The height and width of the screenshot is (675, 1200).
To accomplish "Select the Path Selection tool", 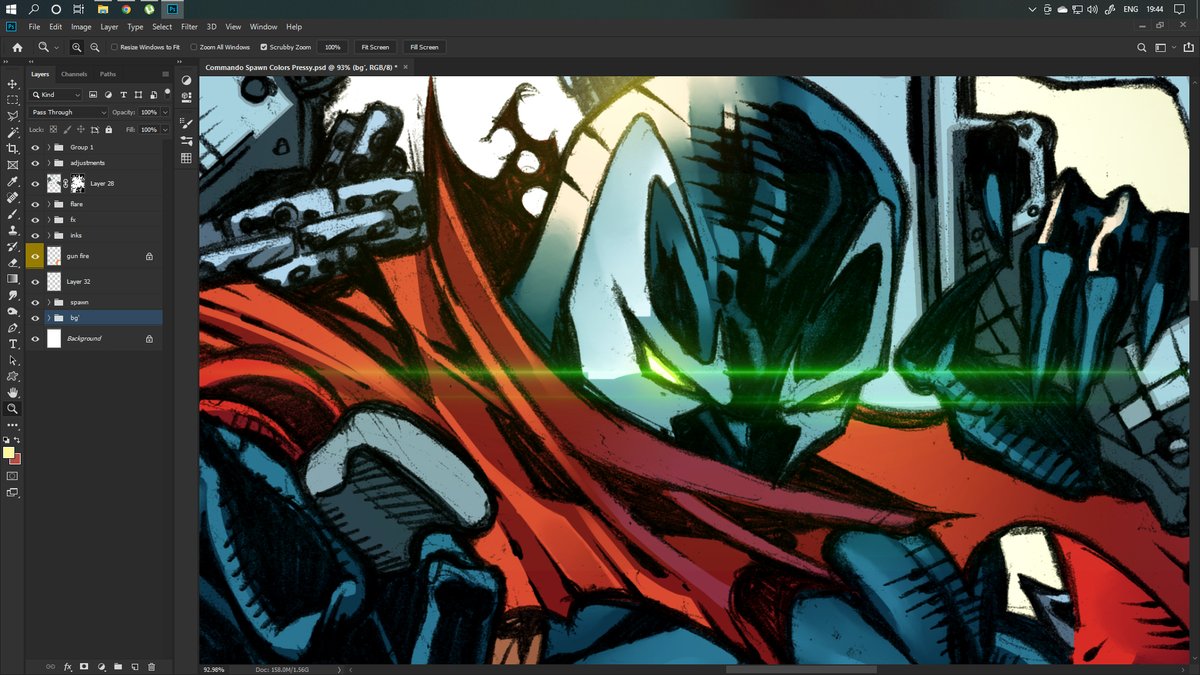I will tap(13, 360).
